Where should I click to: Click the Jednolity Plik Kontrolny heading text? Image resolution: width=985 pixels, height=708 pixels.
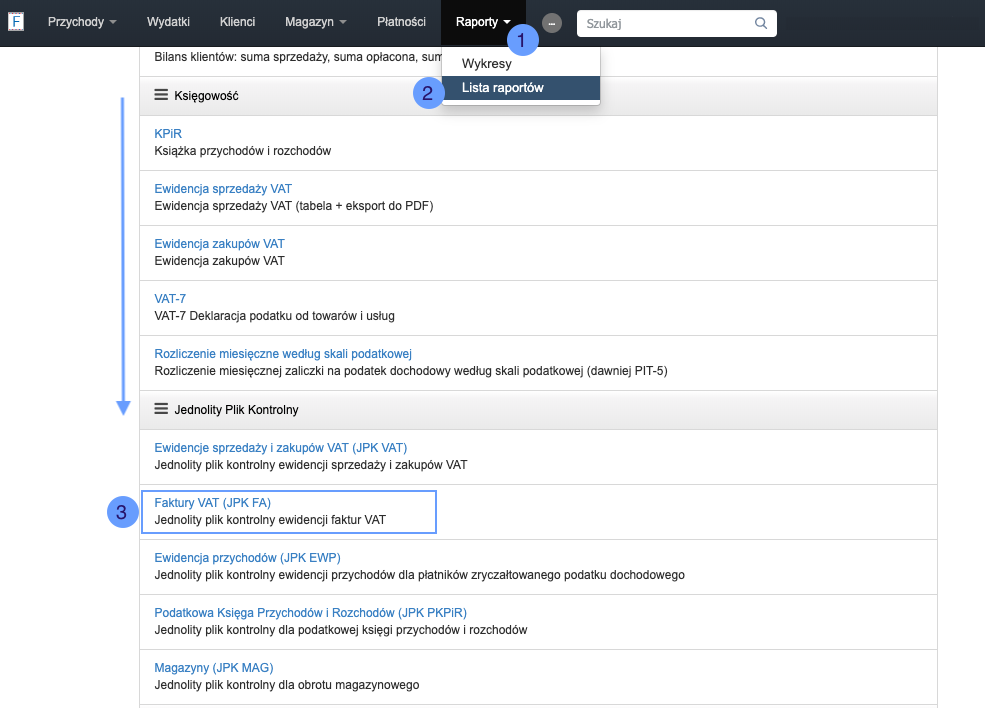point(236,410)
